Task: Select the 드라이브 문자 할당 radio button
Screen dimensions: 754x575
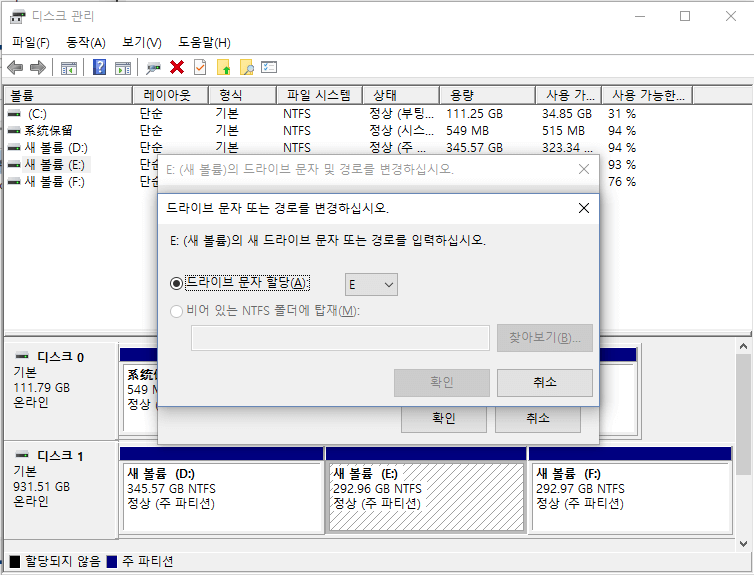Action: (176, 284)
